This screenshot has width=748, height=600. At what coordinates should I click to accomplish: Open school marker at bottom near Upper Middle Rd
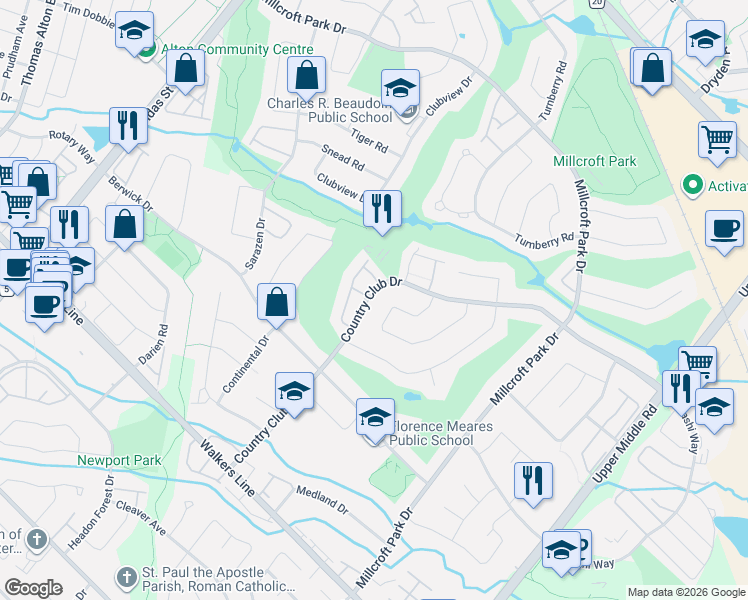click(561, 552)
